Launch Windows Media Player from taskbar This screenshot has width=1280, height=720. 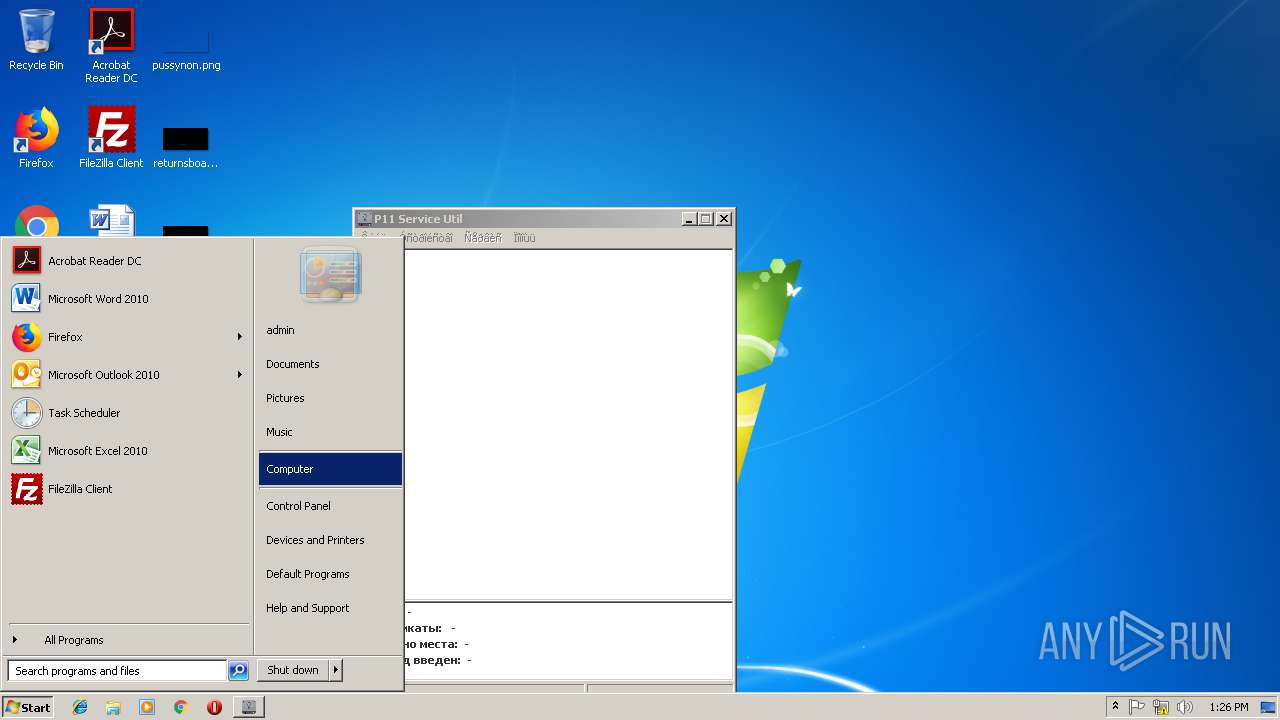point(147,707)
